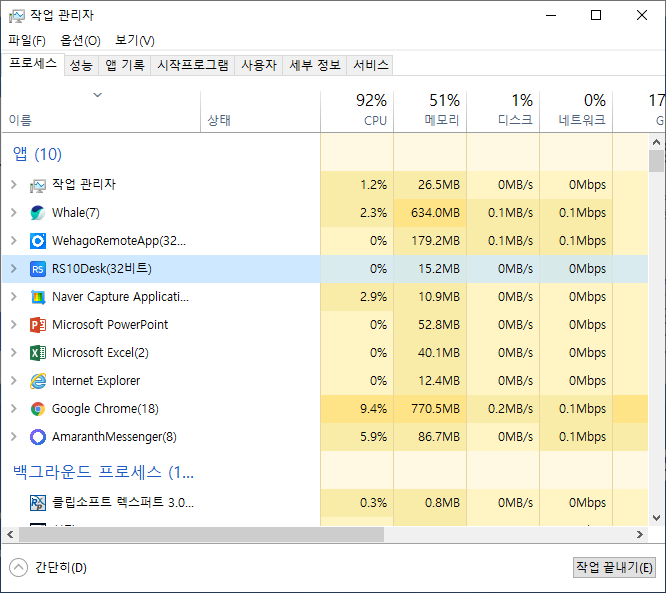Open the 시작프로그램 tab
Image resolution: width=666 pixels, height=593 pixels.
point(193,65)
